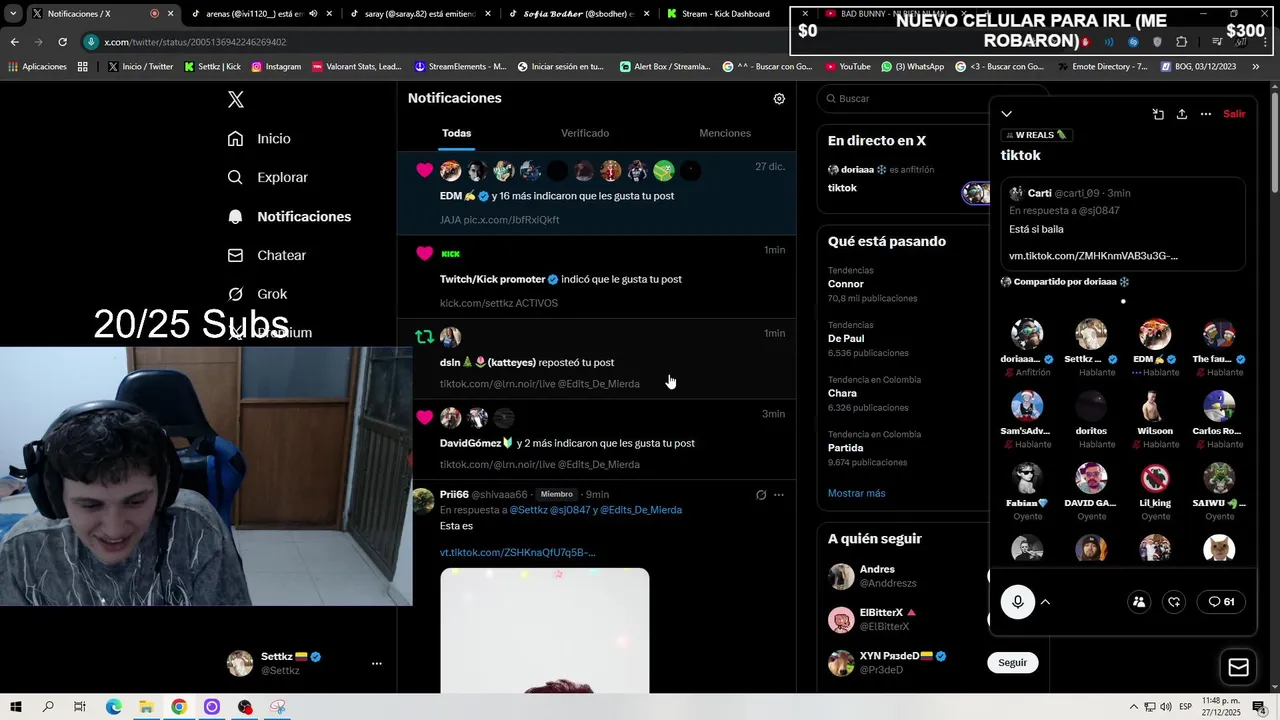Open Microsoft Edge from taskbar
Viewport: 1280px width, 720px height.
tap(114, 707)
